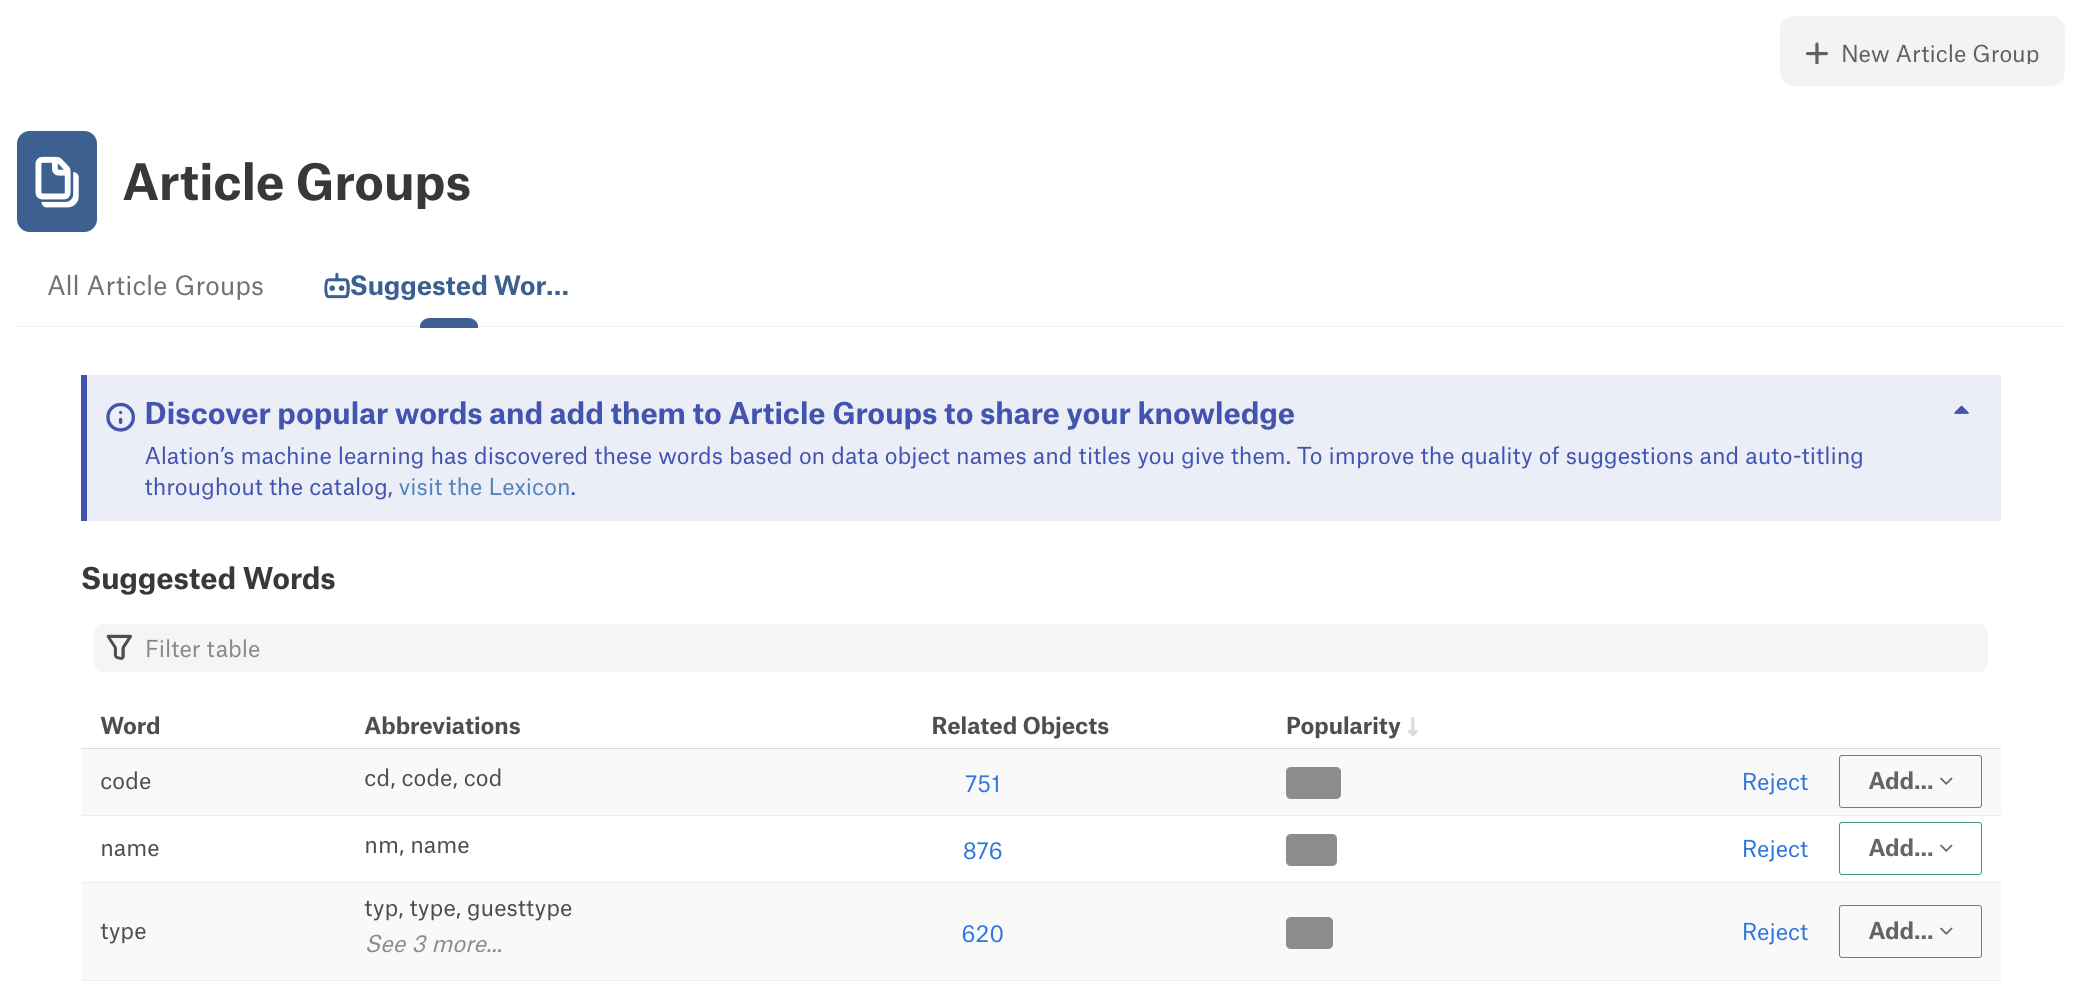This screenshot has width=2076, height=986.
Task: Click the popularity bar for code
Action: [x=1313, y=783]
